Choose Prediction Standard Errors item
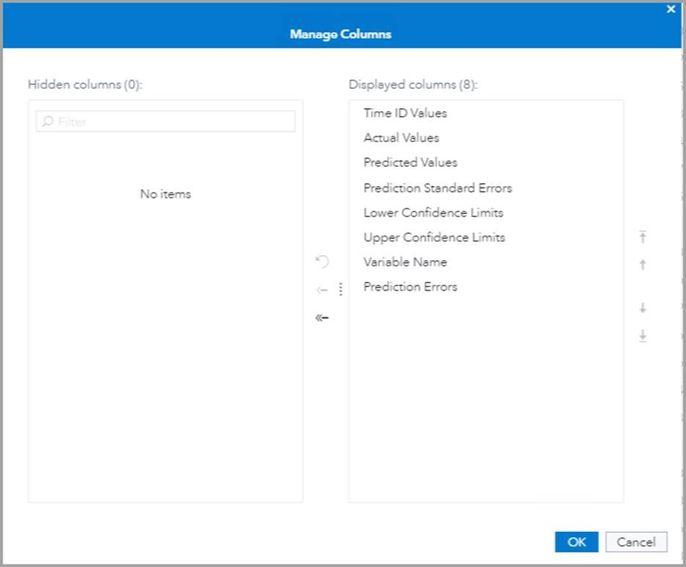Screen dimensions: 686x567 pyautogui.click(x=437, y=188)
